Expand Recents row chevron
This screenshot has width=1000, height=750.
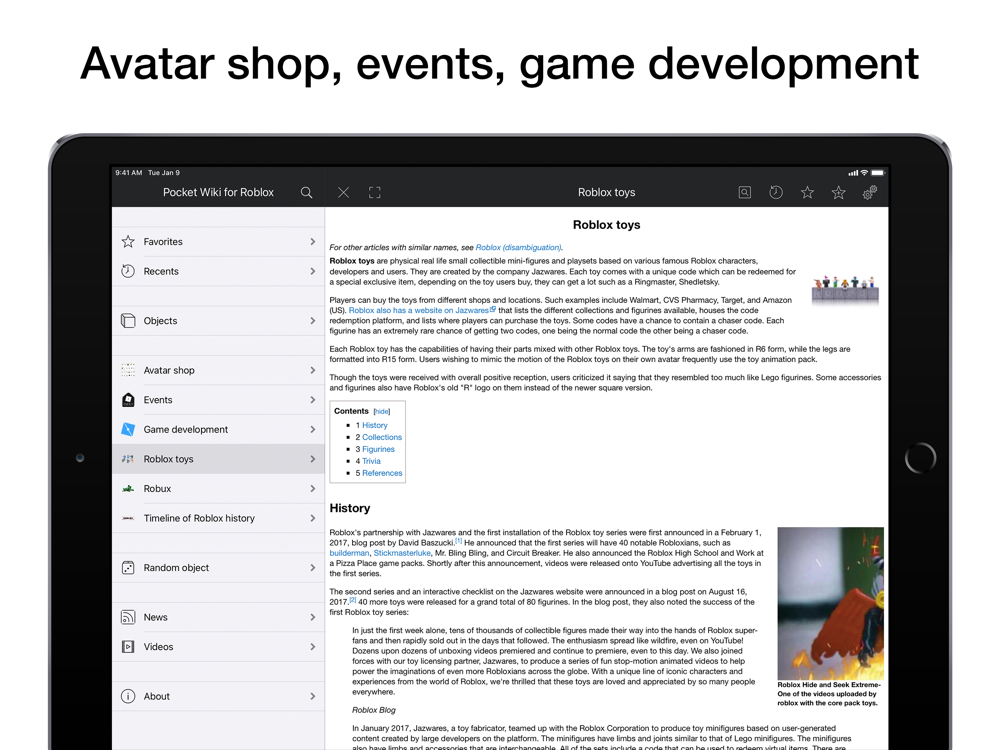click(312, 271)
